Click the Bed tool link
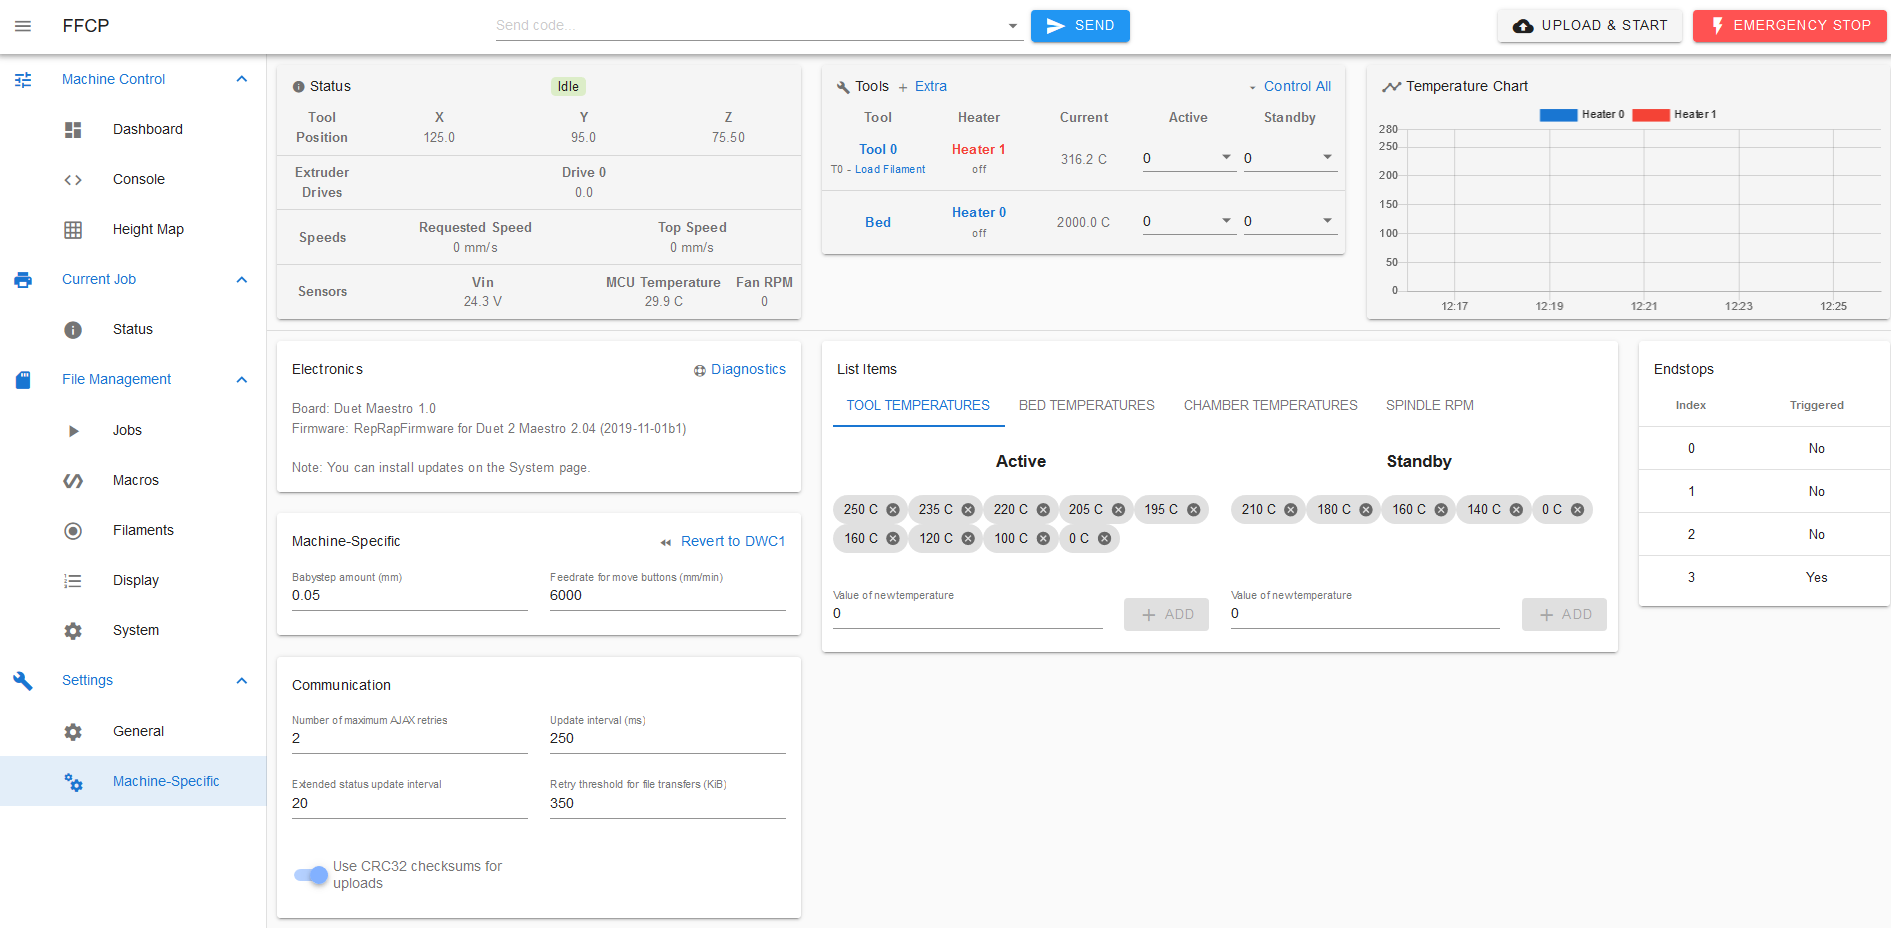 [878, 223]
